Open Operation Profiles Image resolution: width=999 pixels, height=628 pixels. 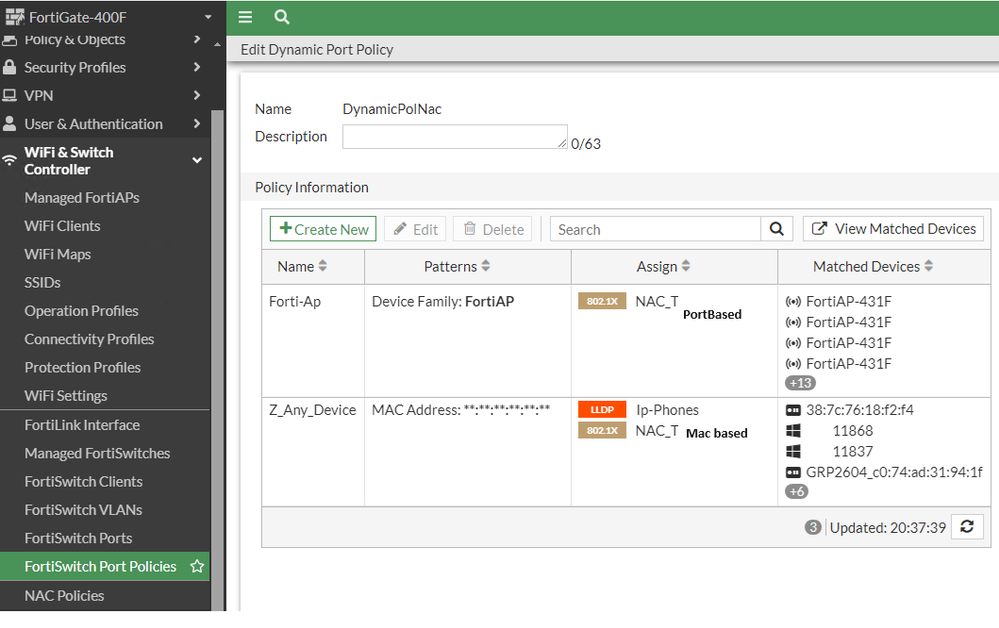pos(81,311)
